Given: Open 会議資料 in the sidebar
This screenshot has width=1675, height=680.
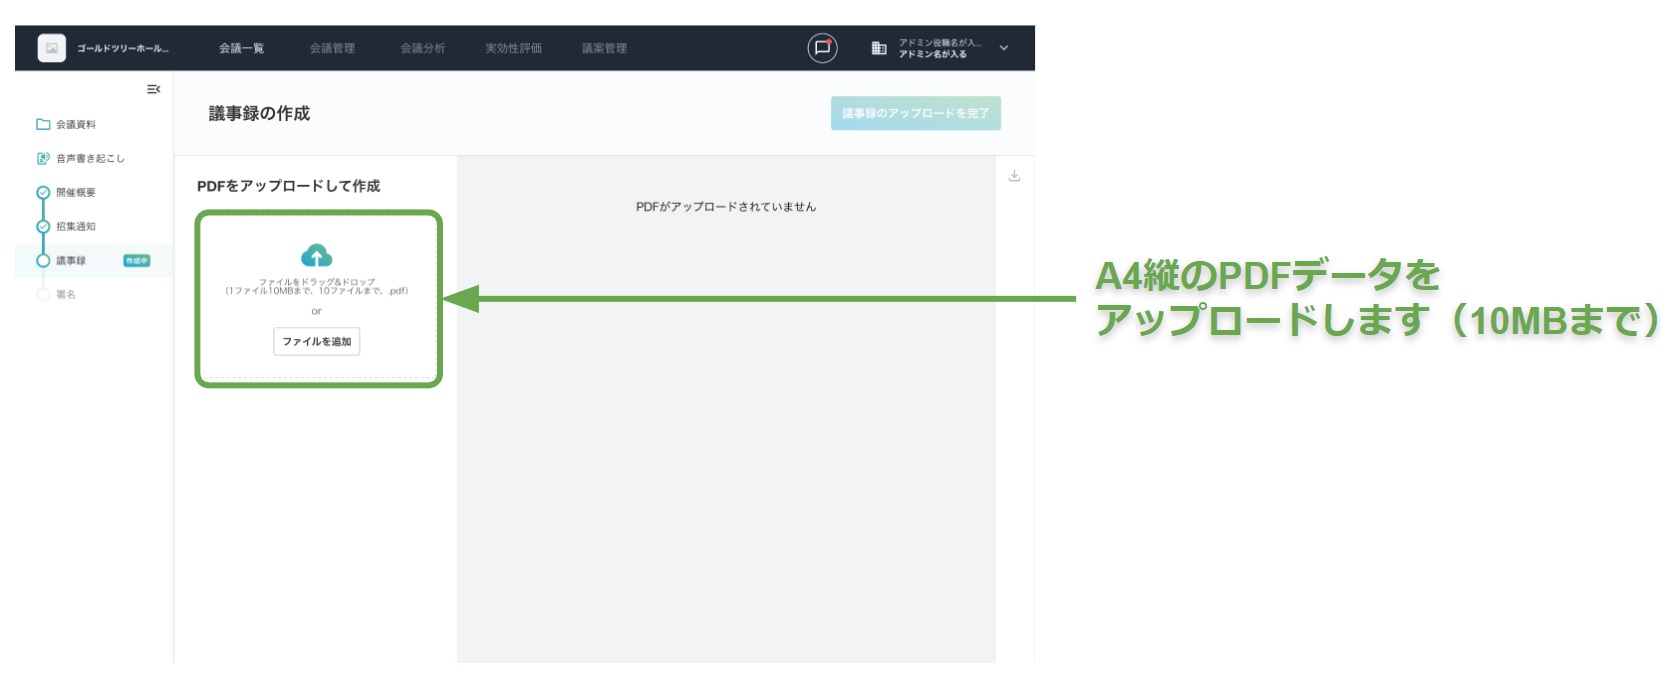Looking at the screenshot, I should 76,125.
